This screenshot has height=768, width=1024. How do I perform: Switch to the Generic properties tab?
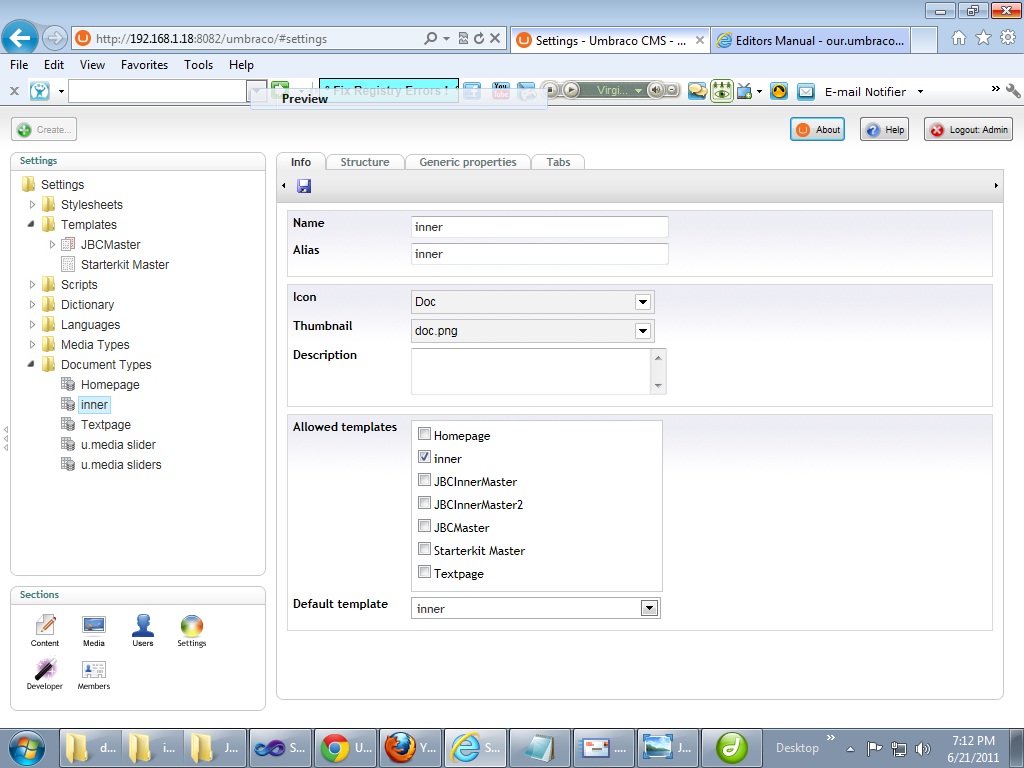pos(467,162)
